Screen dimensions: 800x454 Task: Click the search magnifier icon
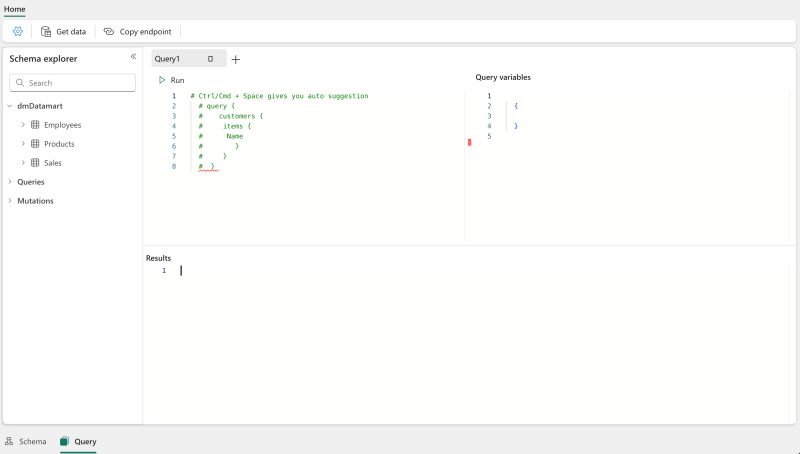tap(20, 83)
